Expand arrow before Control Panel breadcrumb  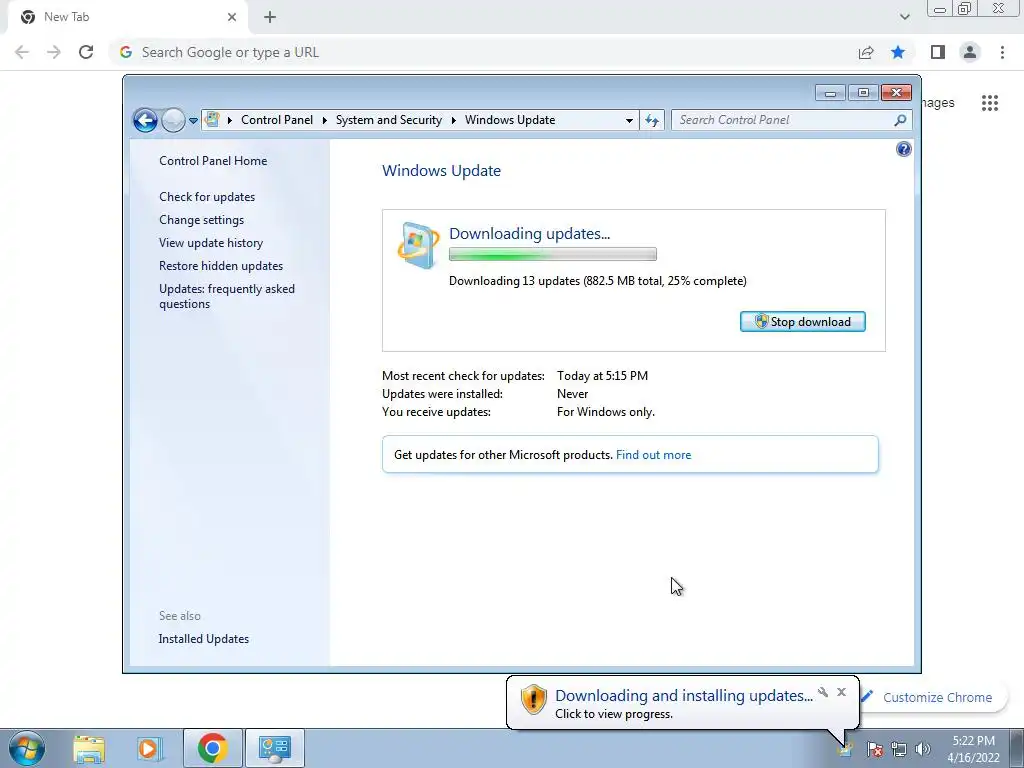point(230,120)
